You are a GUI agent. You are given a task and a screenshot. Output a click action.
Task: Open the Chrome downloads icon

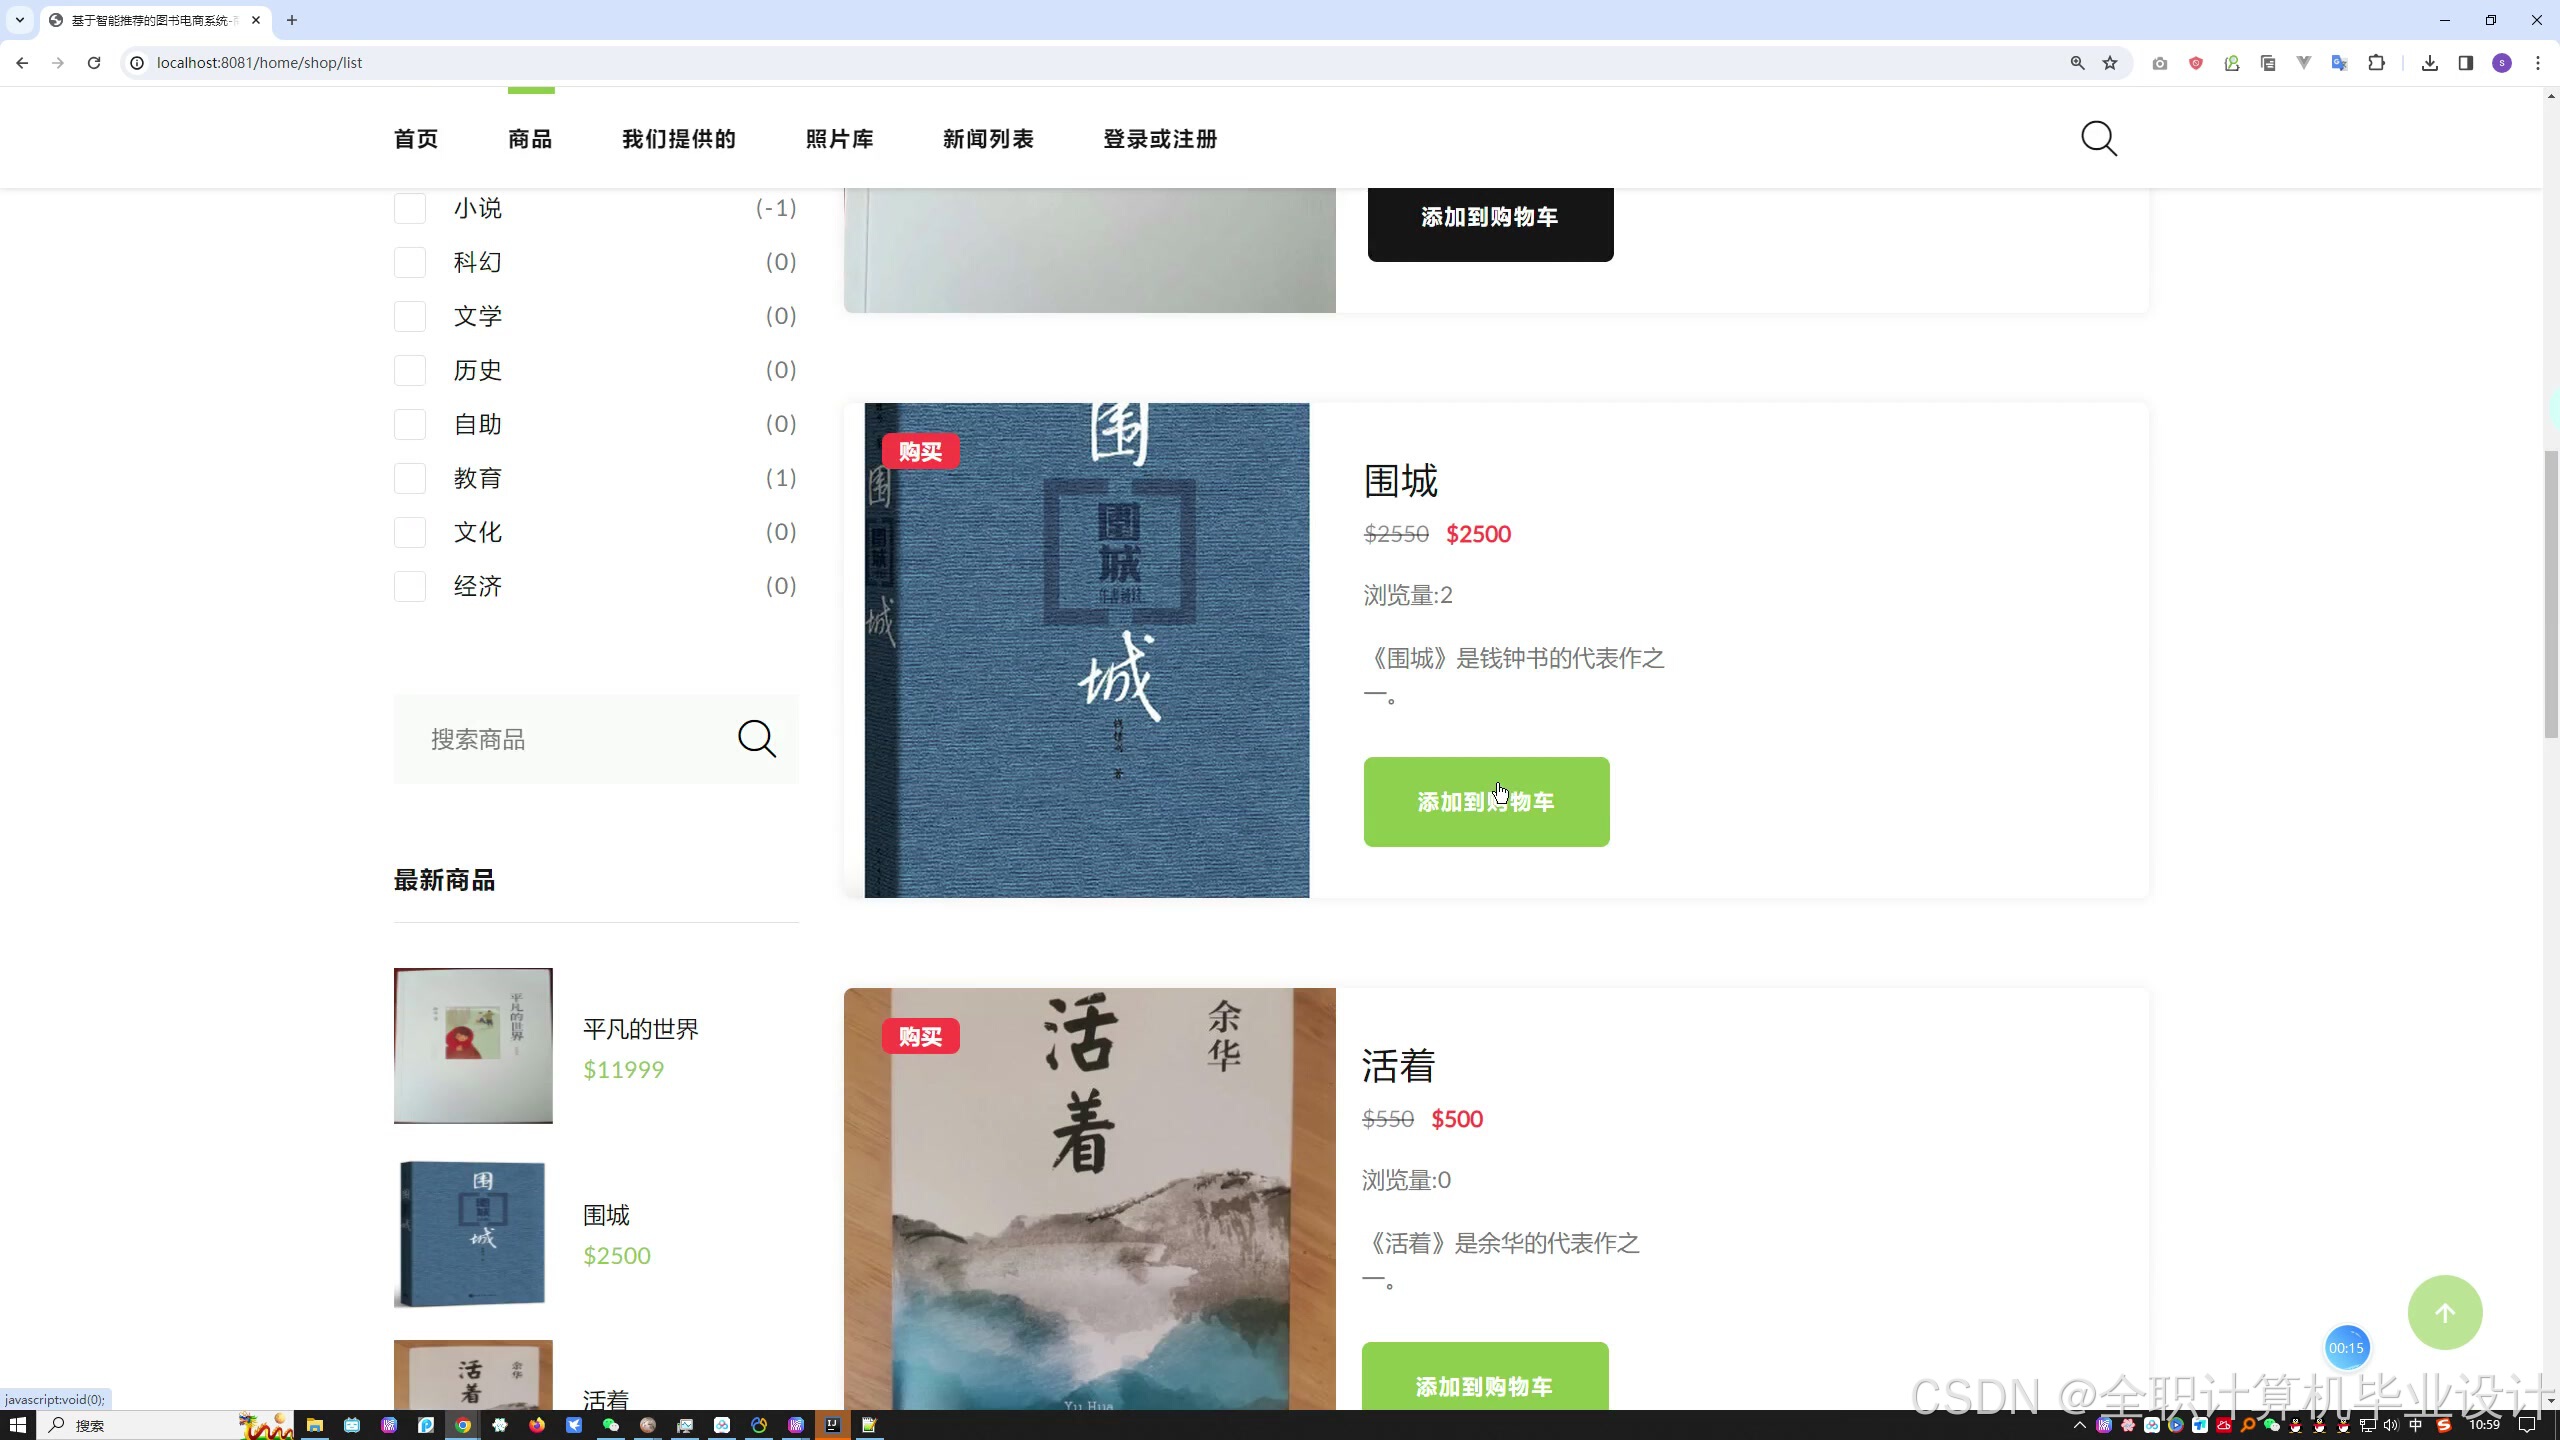click(2429, 63)
